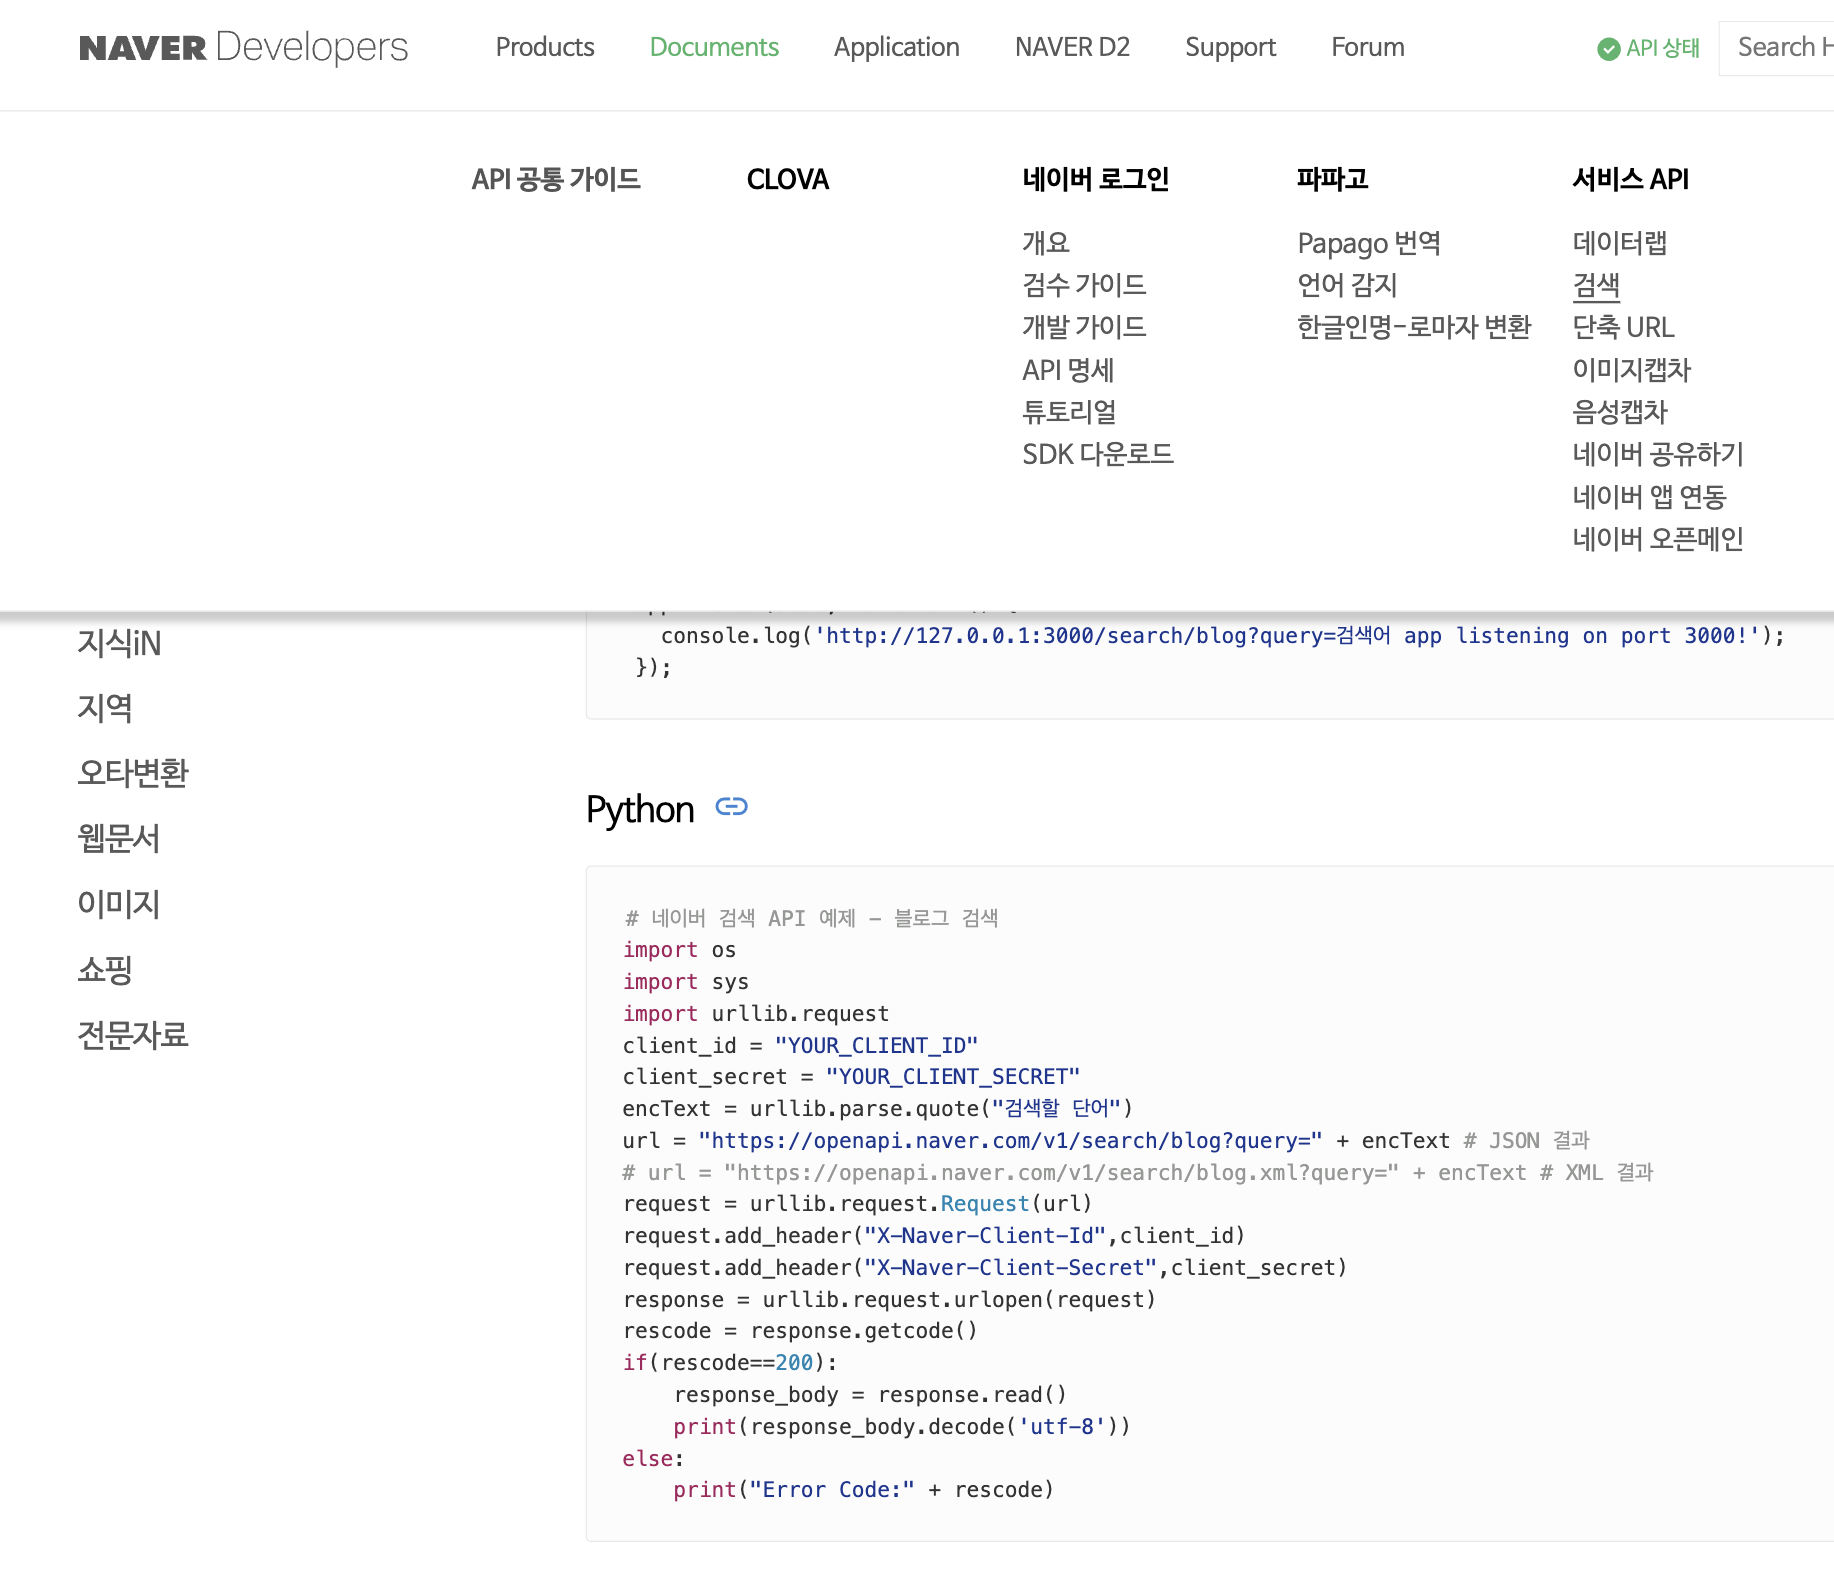
Task: Select 지역 in the sidebar
Action: pos(105,708)
